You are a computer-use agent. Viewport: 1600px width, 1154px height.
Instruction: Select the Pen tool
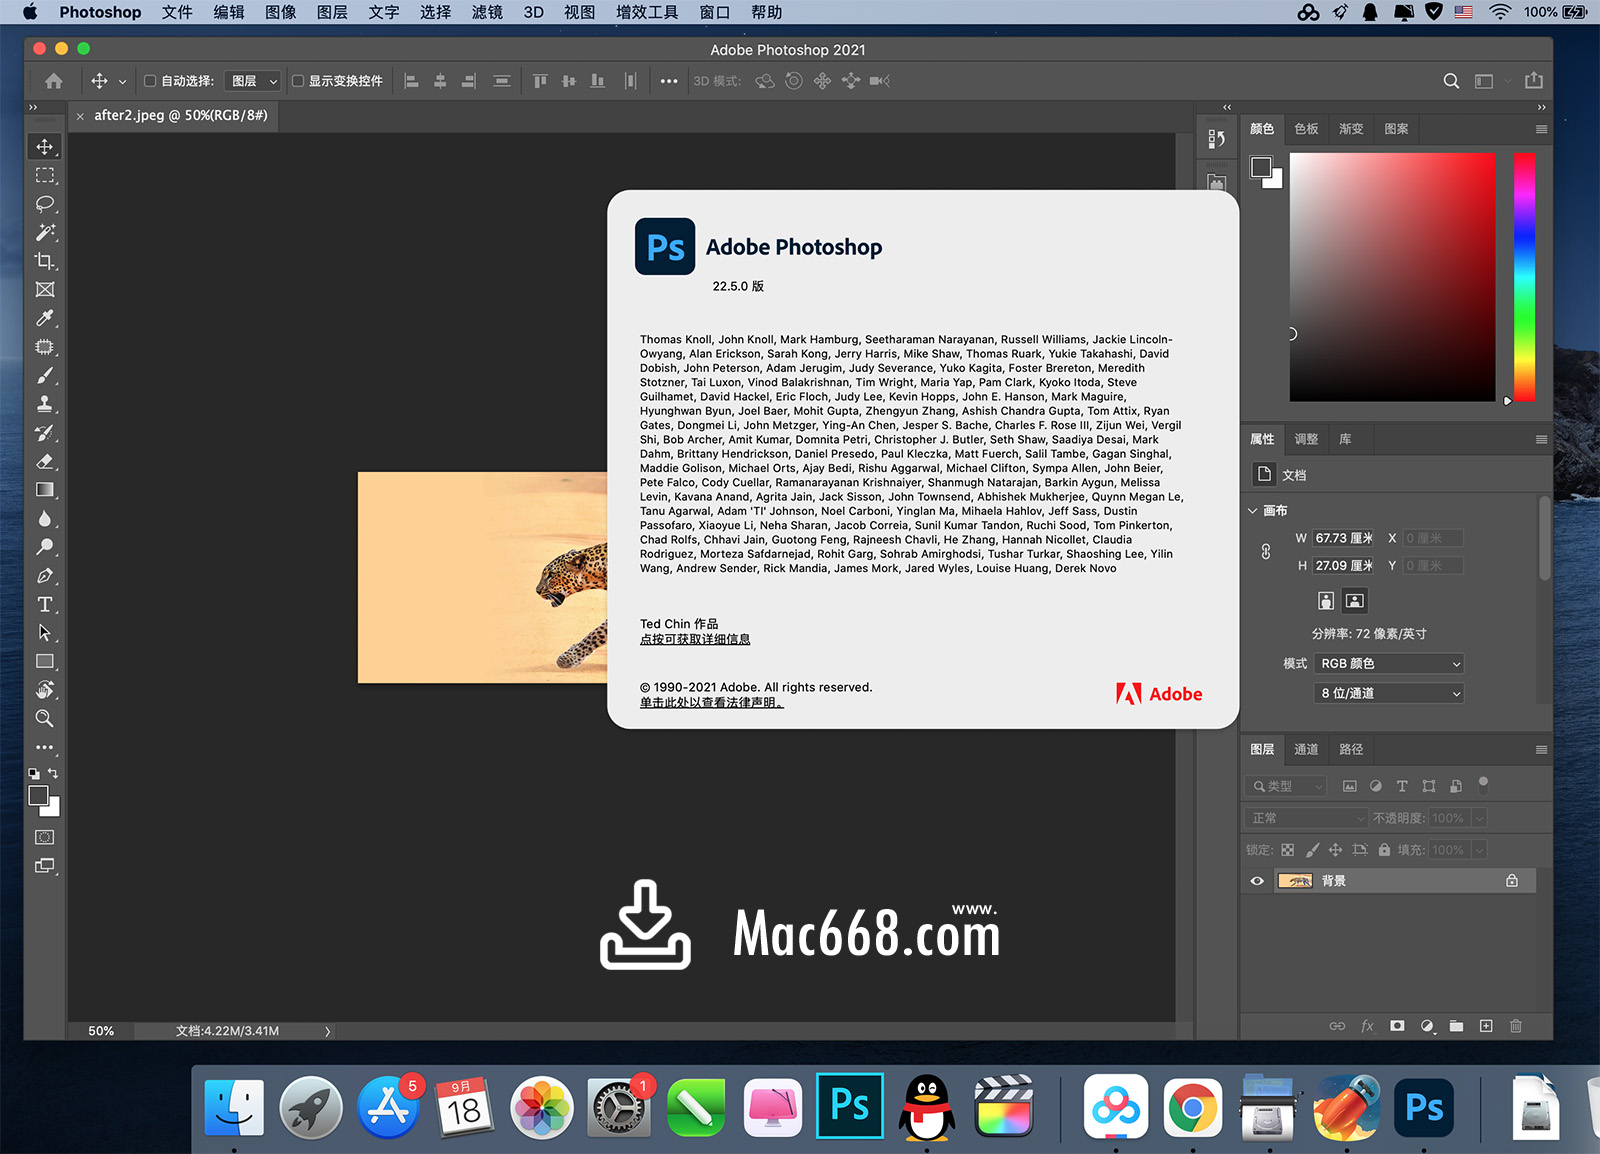pos(45,576)
